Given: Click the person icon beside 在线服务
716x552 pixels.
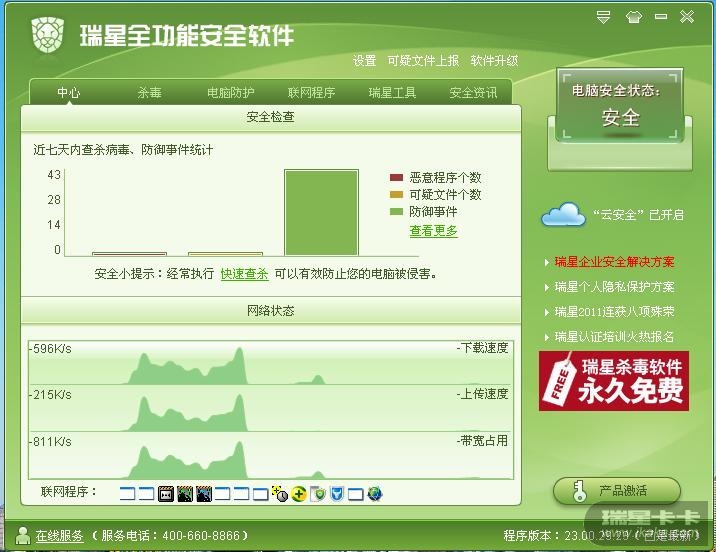Looking at the screenshot, I should [x=22, y=536].
